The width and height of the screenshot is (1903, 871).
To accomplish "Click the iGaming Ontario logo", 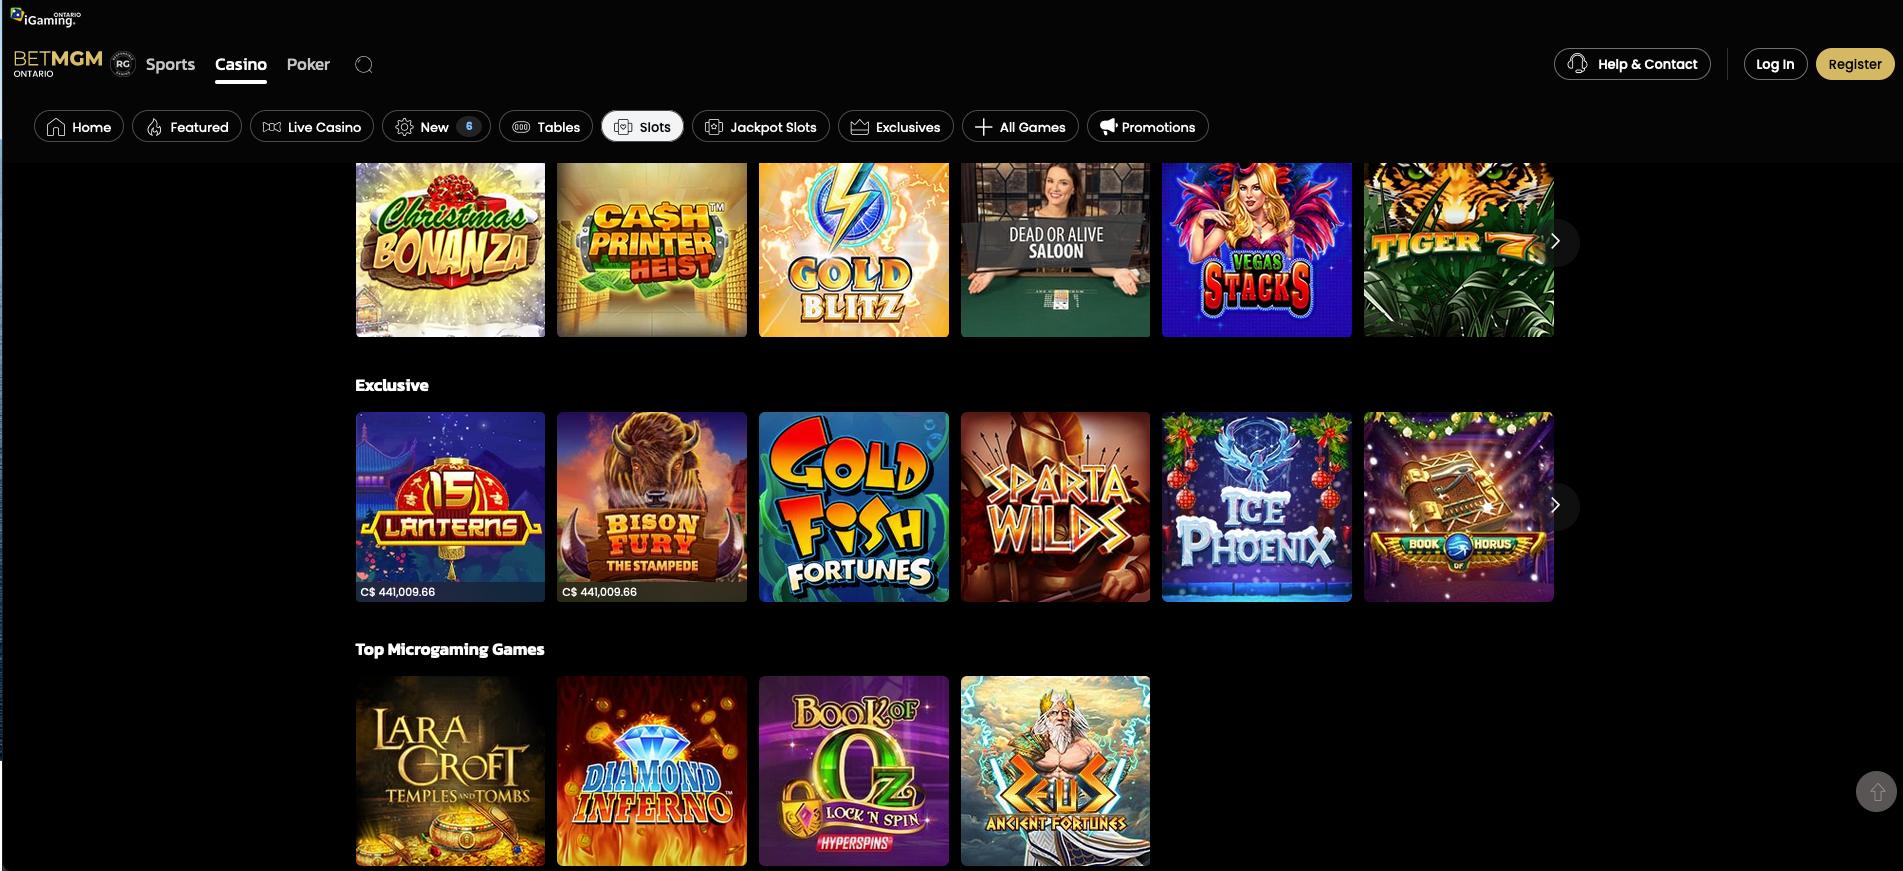I will (46, 17).
